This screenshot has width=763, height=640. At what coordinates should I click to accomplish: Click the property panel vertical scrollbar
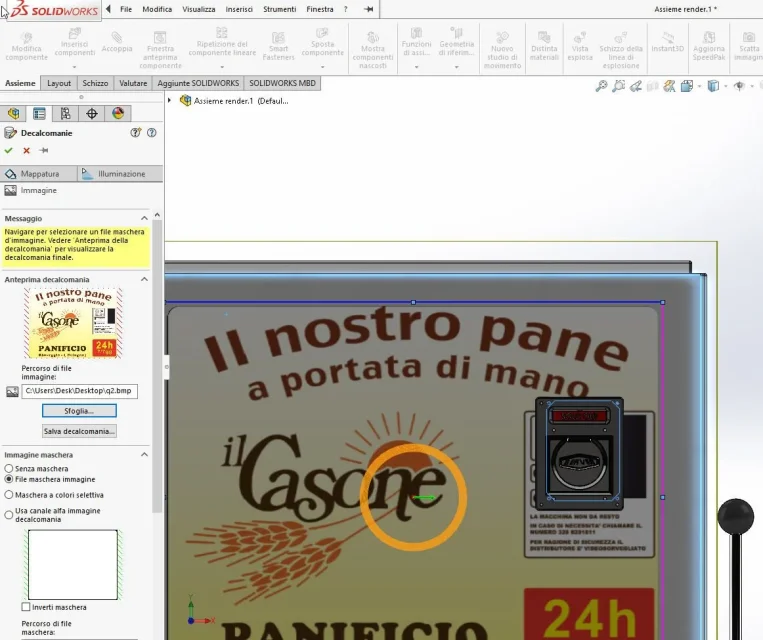pos(157,365)
